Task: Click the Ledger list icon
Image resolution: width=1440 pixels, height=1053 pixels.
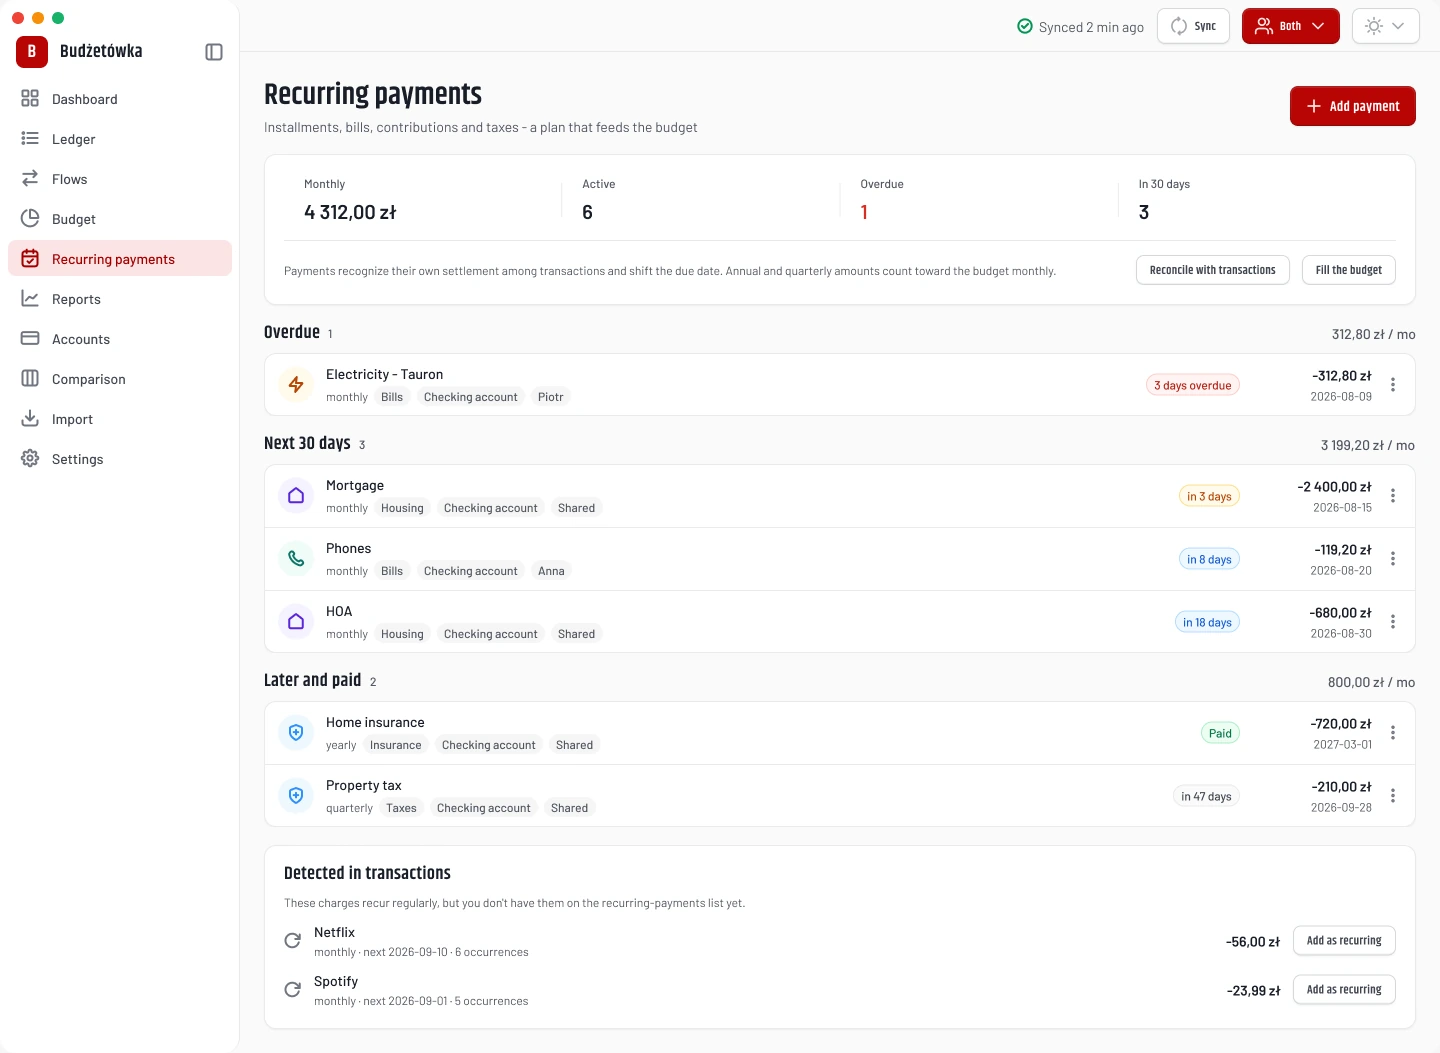Action: pyautogui.click(x=30, y=139)
